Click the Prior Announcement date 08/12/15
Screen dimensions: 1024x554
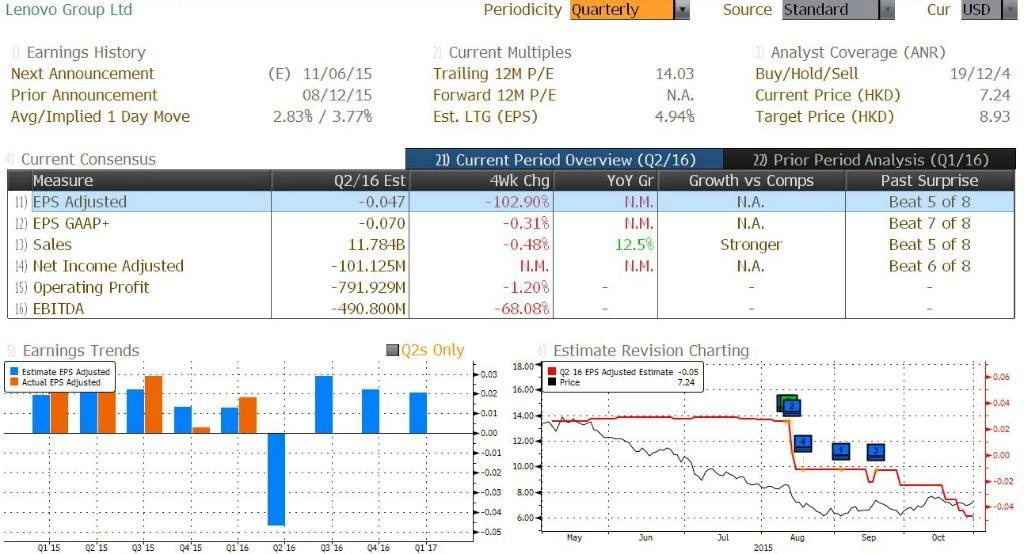[337, 95]
